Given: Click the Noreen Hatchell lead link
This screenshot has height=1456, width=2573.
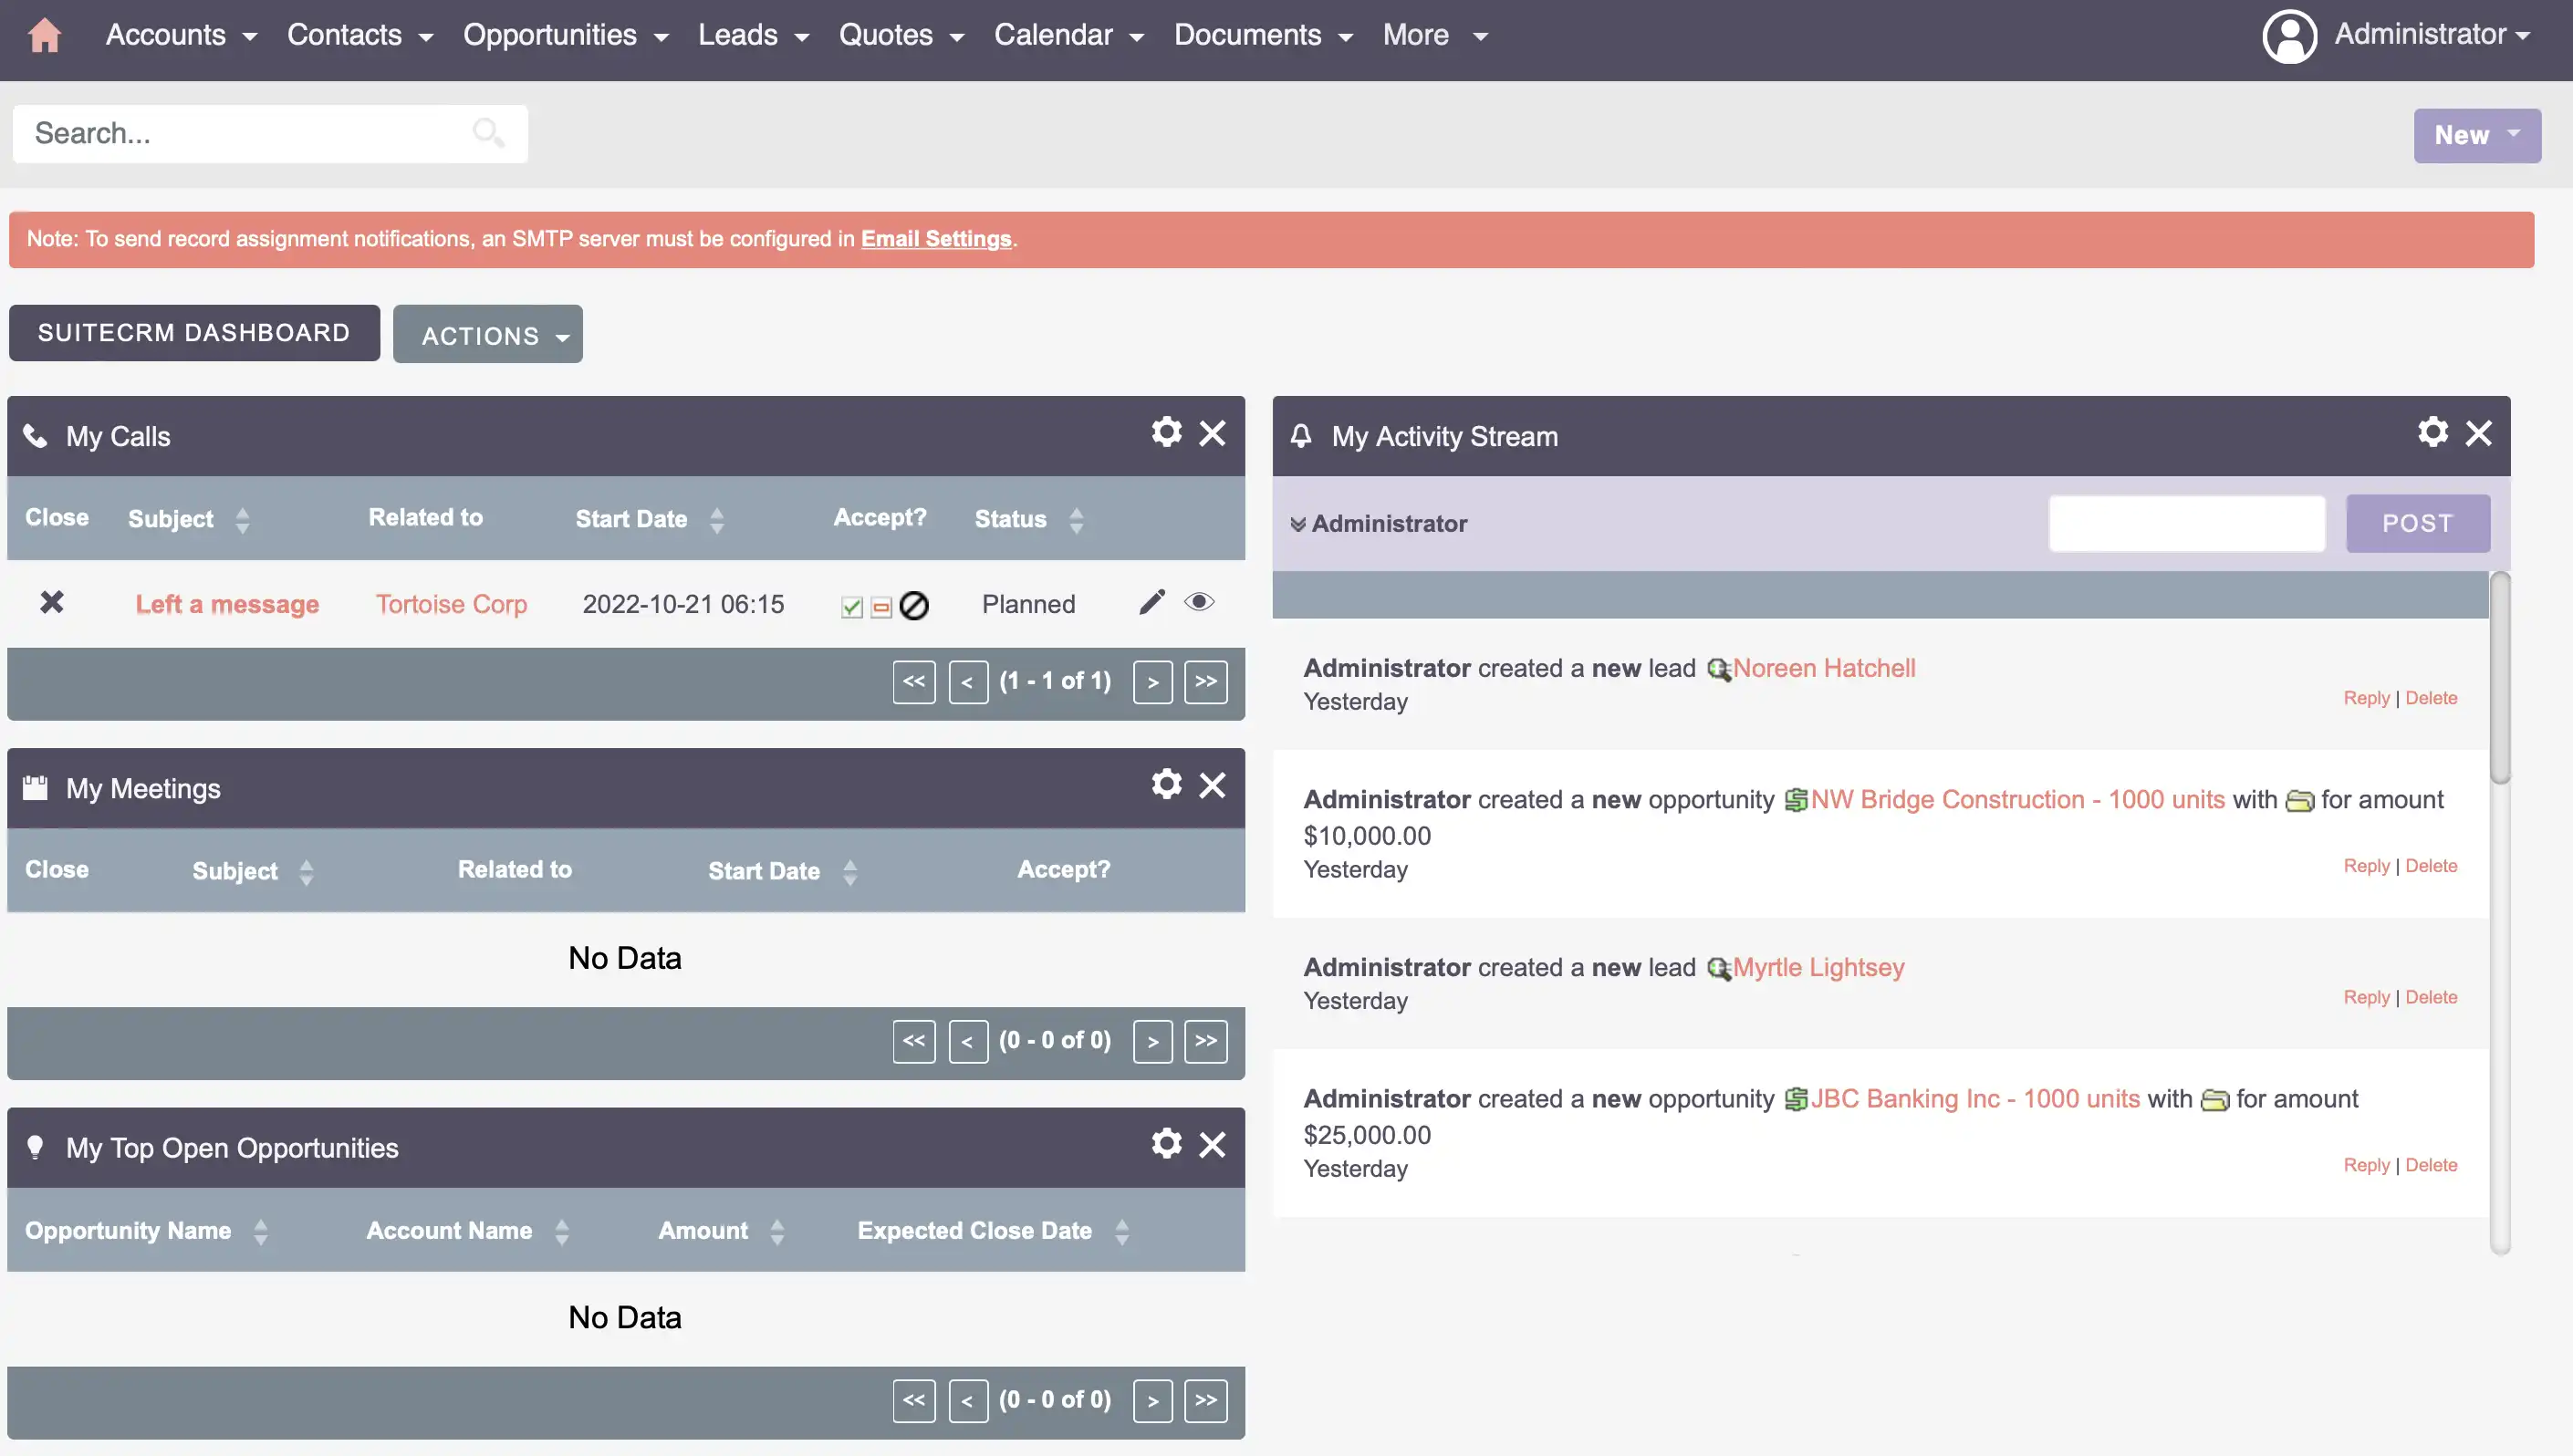Looking at the screenshot, I should pyautogui.click(x=1822, y=666).
